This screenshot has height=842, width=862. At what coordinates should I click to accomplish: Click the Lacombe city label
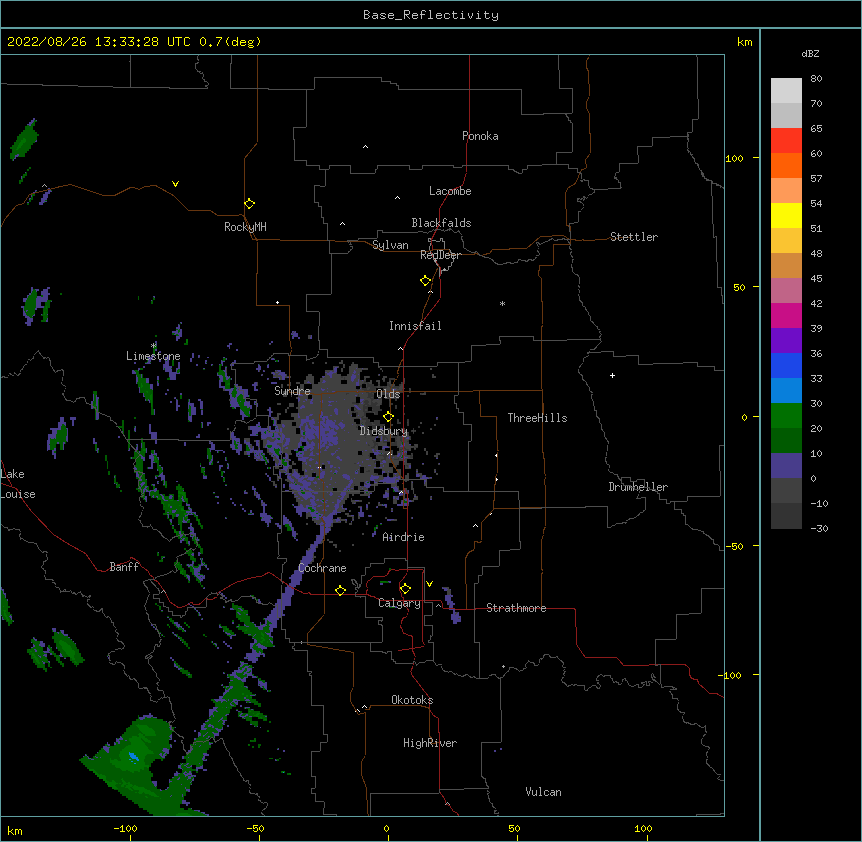tap(450, 191)
